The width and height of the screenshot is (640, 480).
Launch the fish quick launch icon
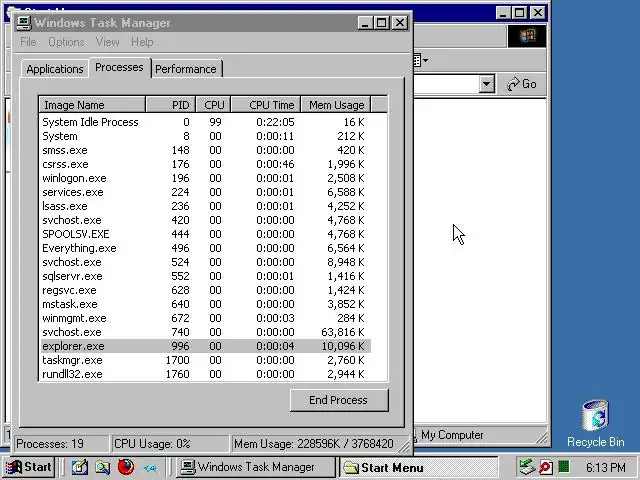tap(150, 468)
